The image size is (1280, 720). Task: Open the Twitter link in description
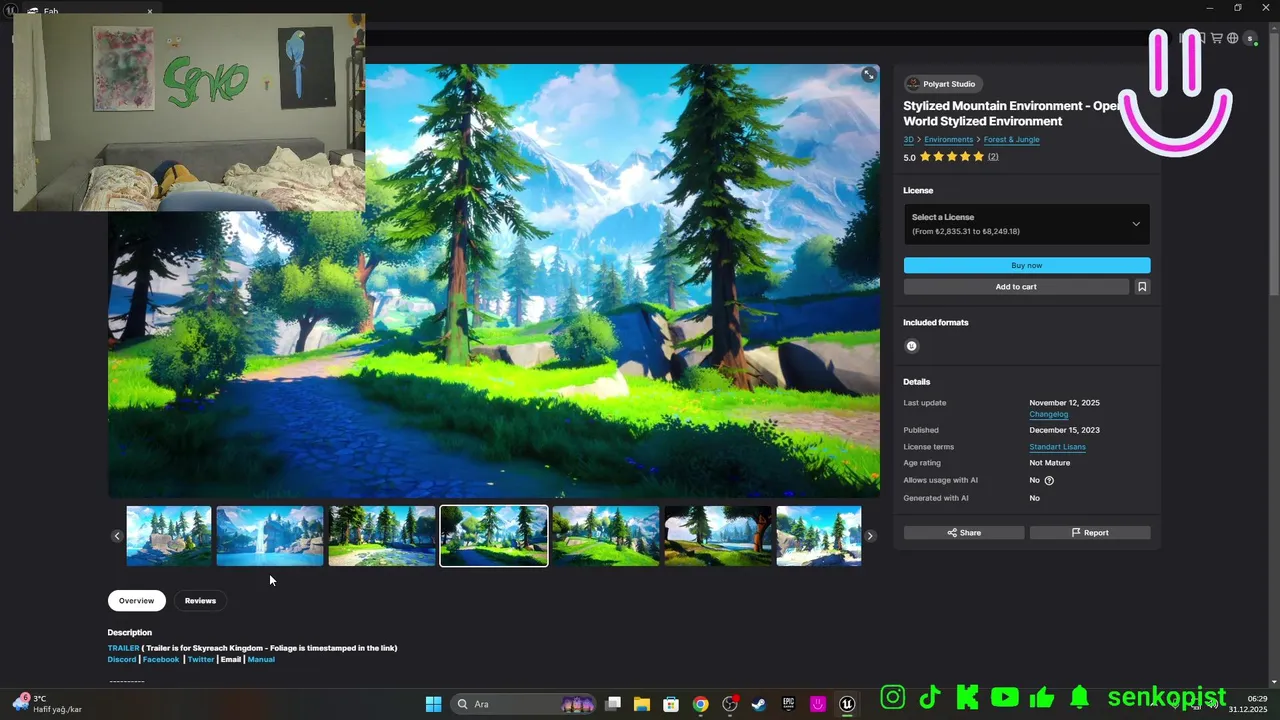tap(201, 660)
